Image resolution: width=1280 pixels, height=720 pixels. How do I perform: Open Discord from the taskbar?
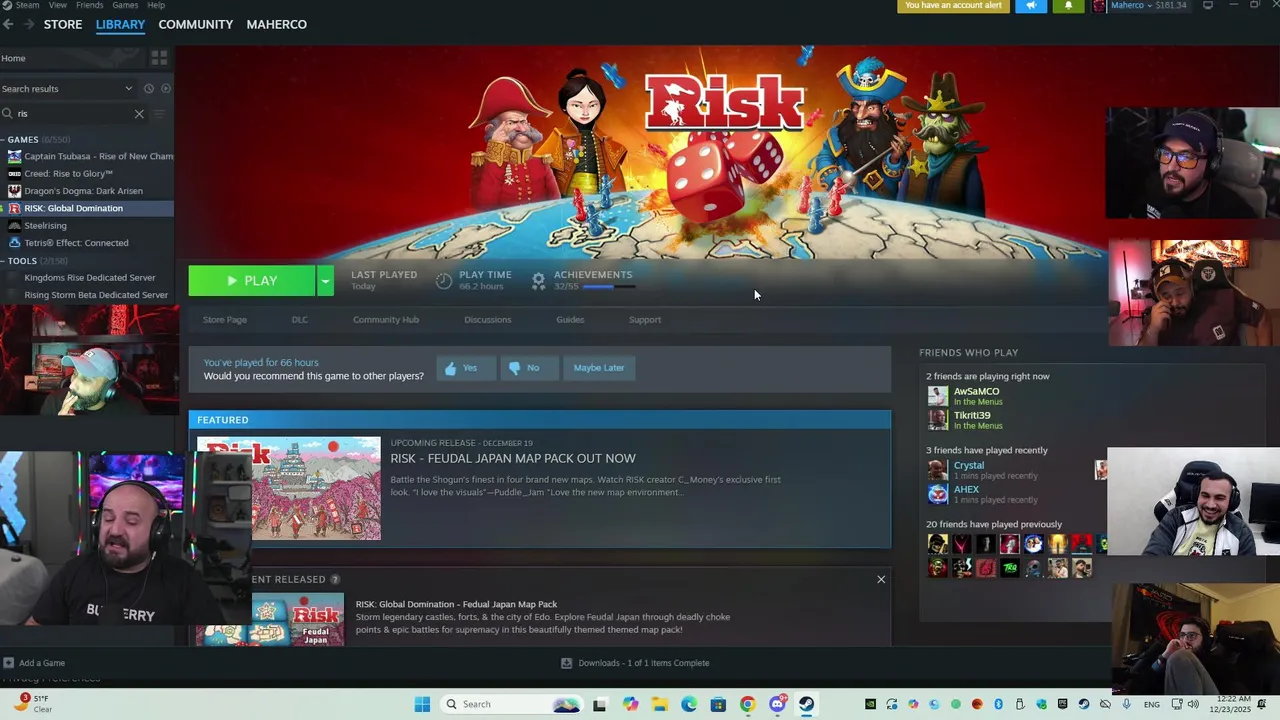(777, 704)
